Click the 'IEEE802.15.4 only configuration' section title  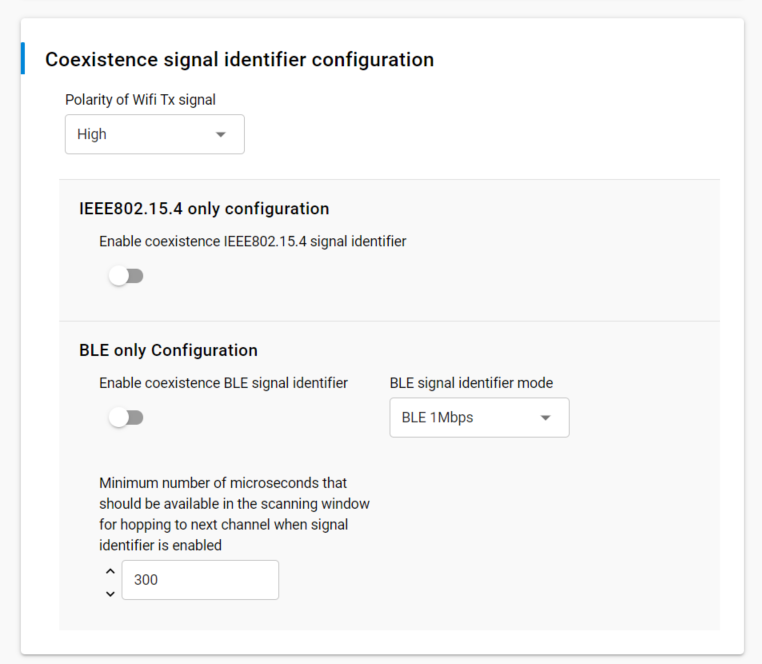tap(204, 209)
